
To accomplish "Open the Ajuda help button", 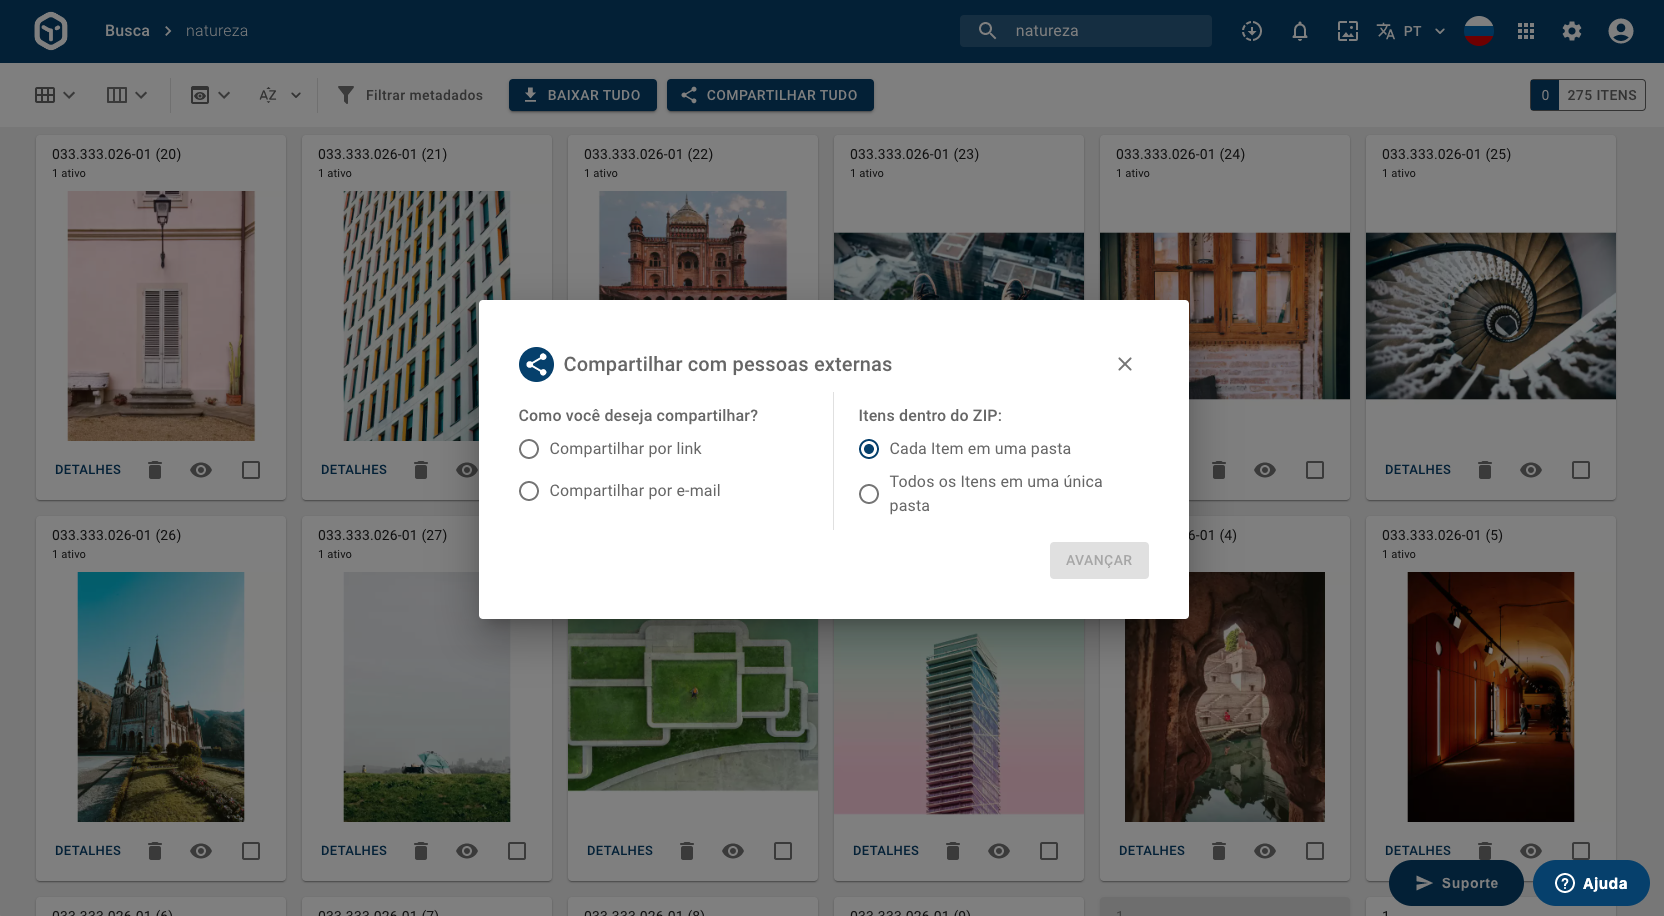I will [x=1591, y=883].
